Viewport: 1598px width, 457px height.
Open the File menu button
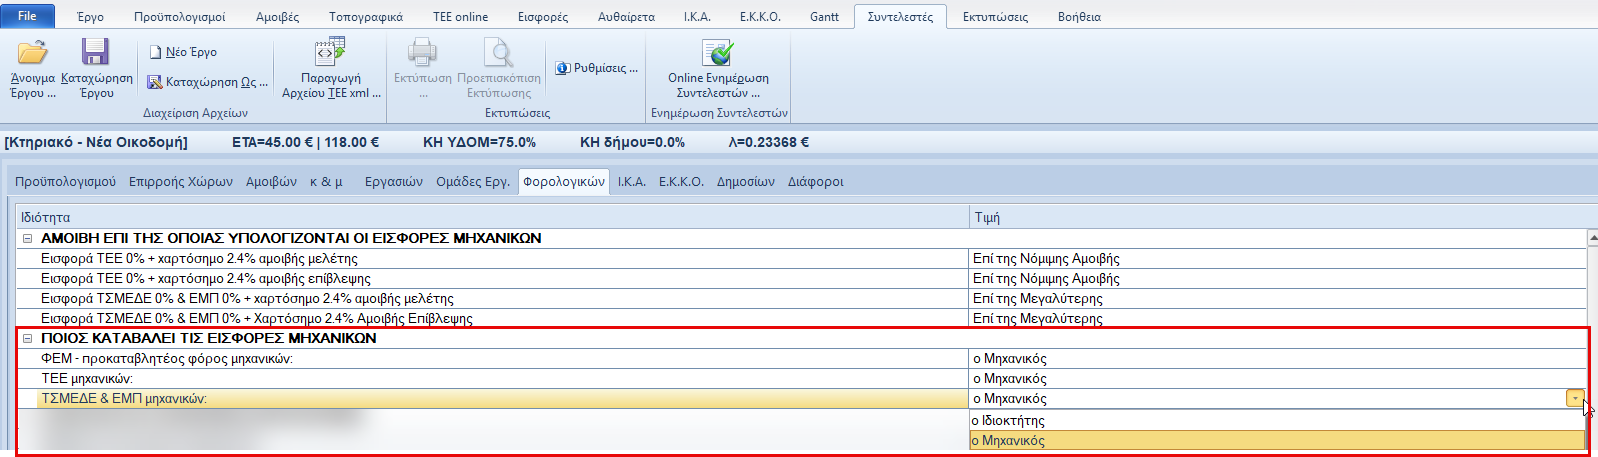(27, 16)
